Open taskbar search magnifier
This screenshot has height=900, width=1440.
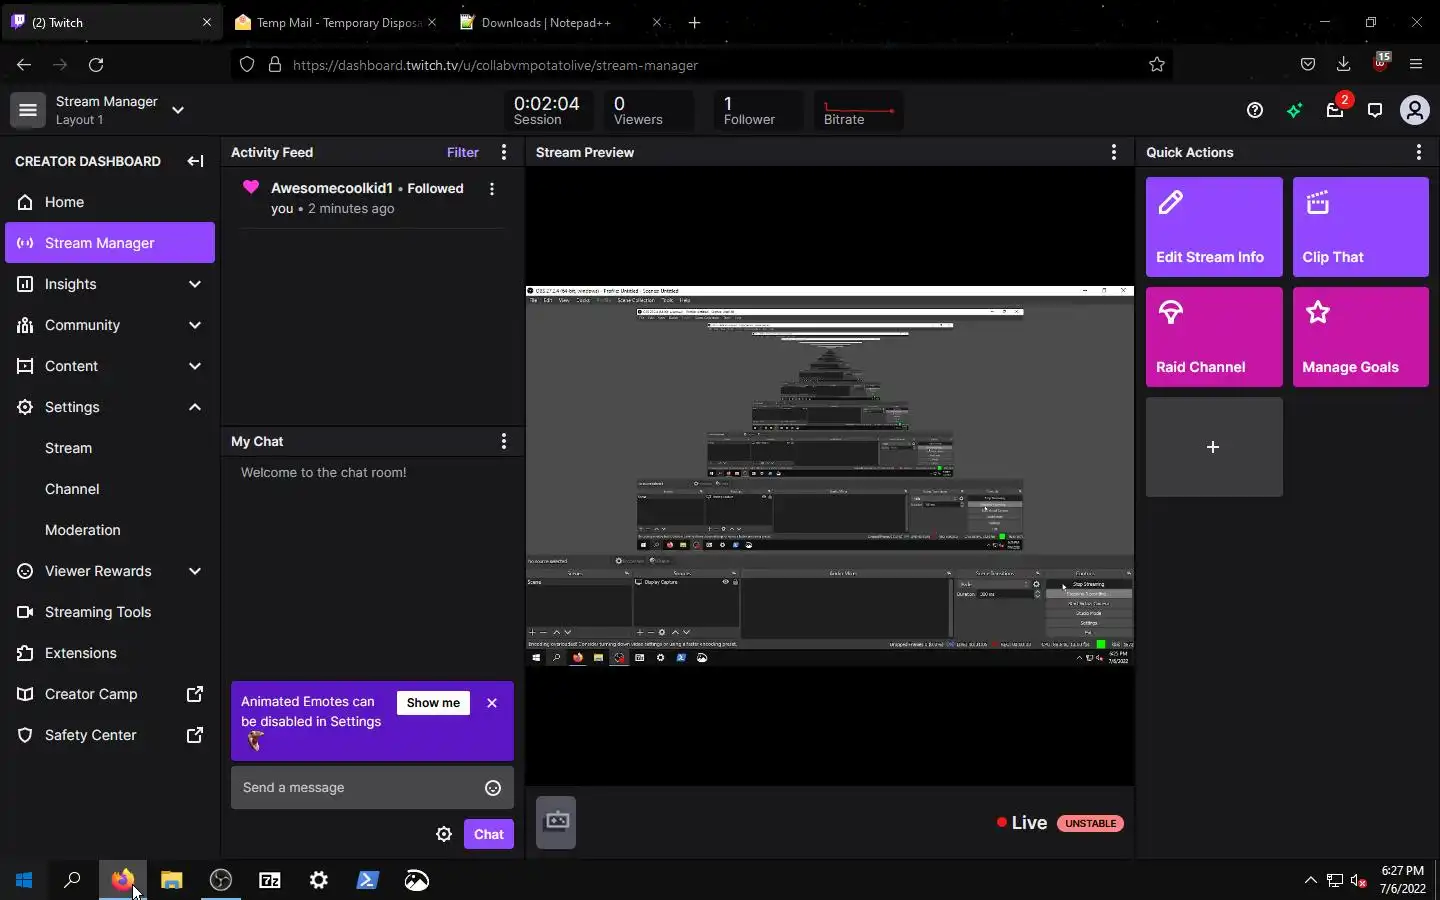coord(72,880)
